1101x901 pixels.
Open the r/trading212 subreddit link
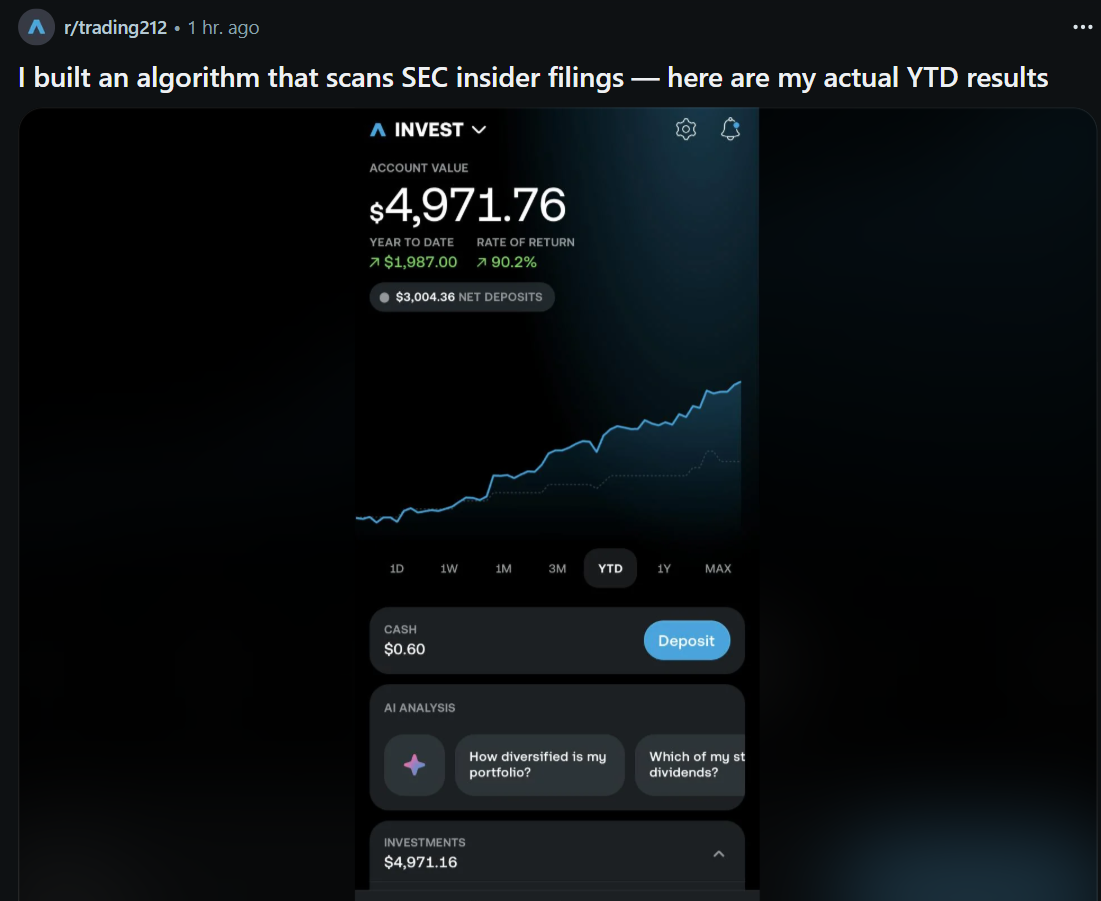(115, 27)
